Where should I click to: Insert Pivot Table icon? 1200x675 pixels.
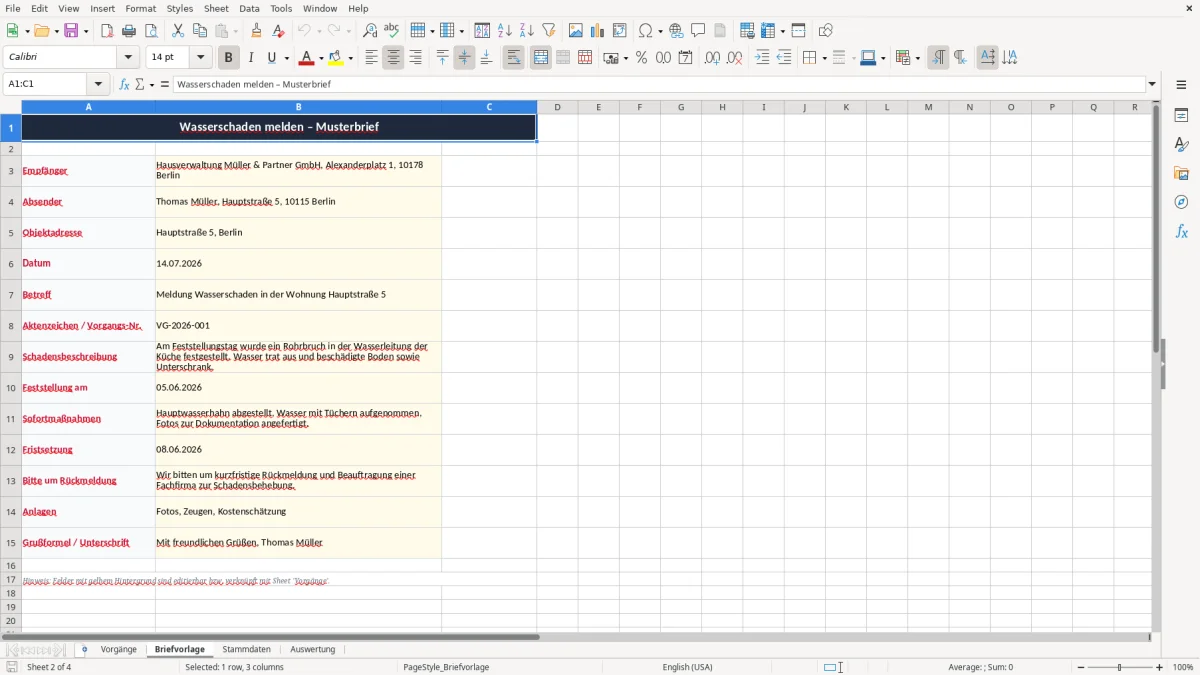point(620,31)
